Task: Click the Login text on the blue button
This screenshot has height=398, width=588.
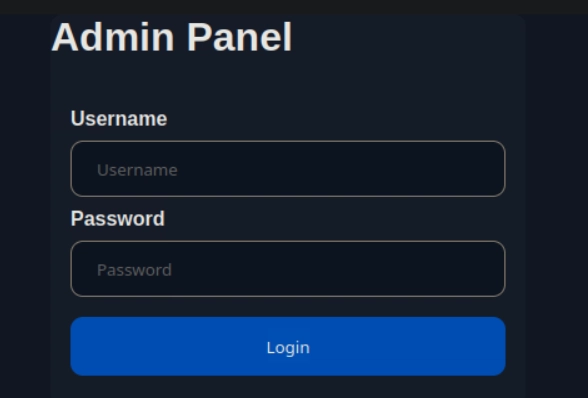Action: pyautogui.click(x=288, y=348)
